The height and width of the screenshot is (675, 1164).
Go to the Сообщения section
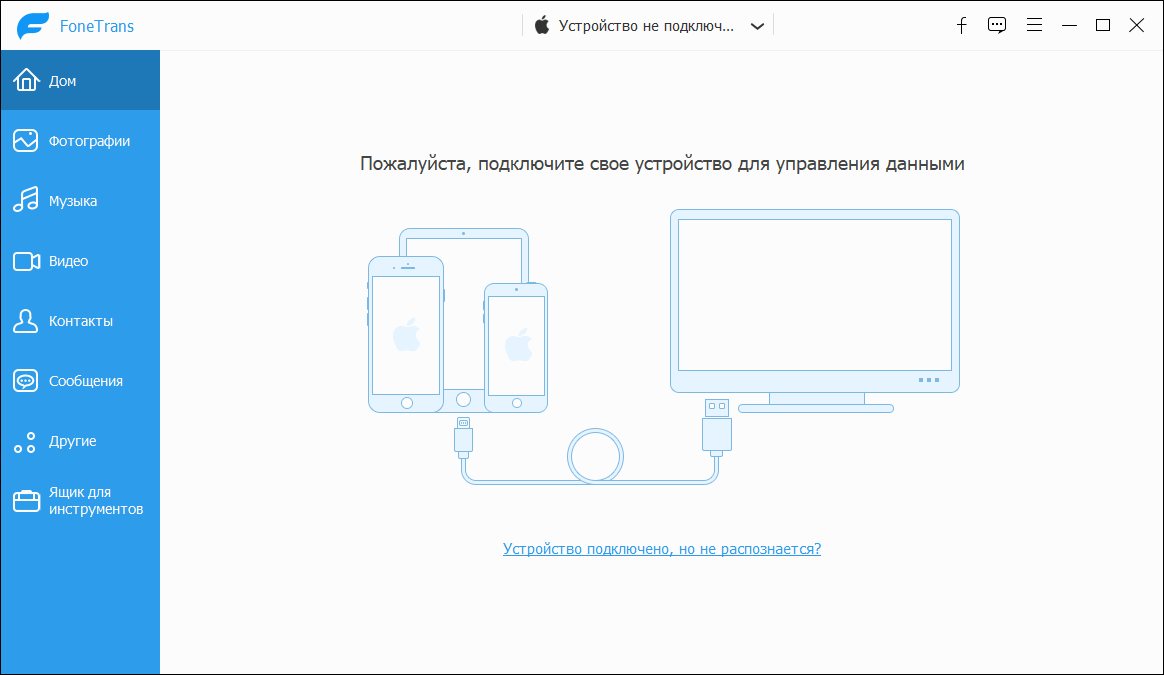[x=85, y=381]
